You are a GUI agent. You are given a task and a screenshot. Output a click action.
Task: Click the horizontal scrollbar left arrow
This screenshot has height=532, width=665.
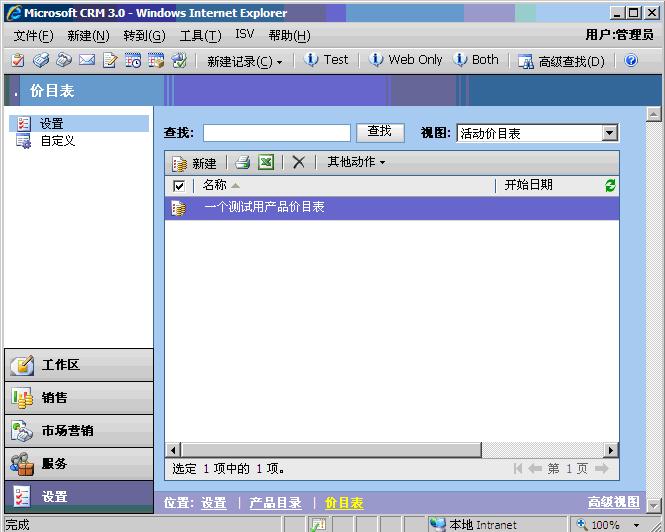tap(173, 450)
